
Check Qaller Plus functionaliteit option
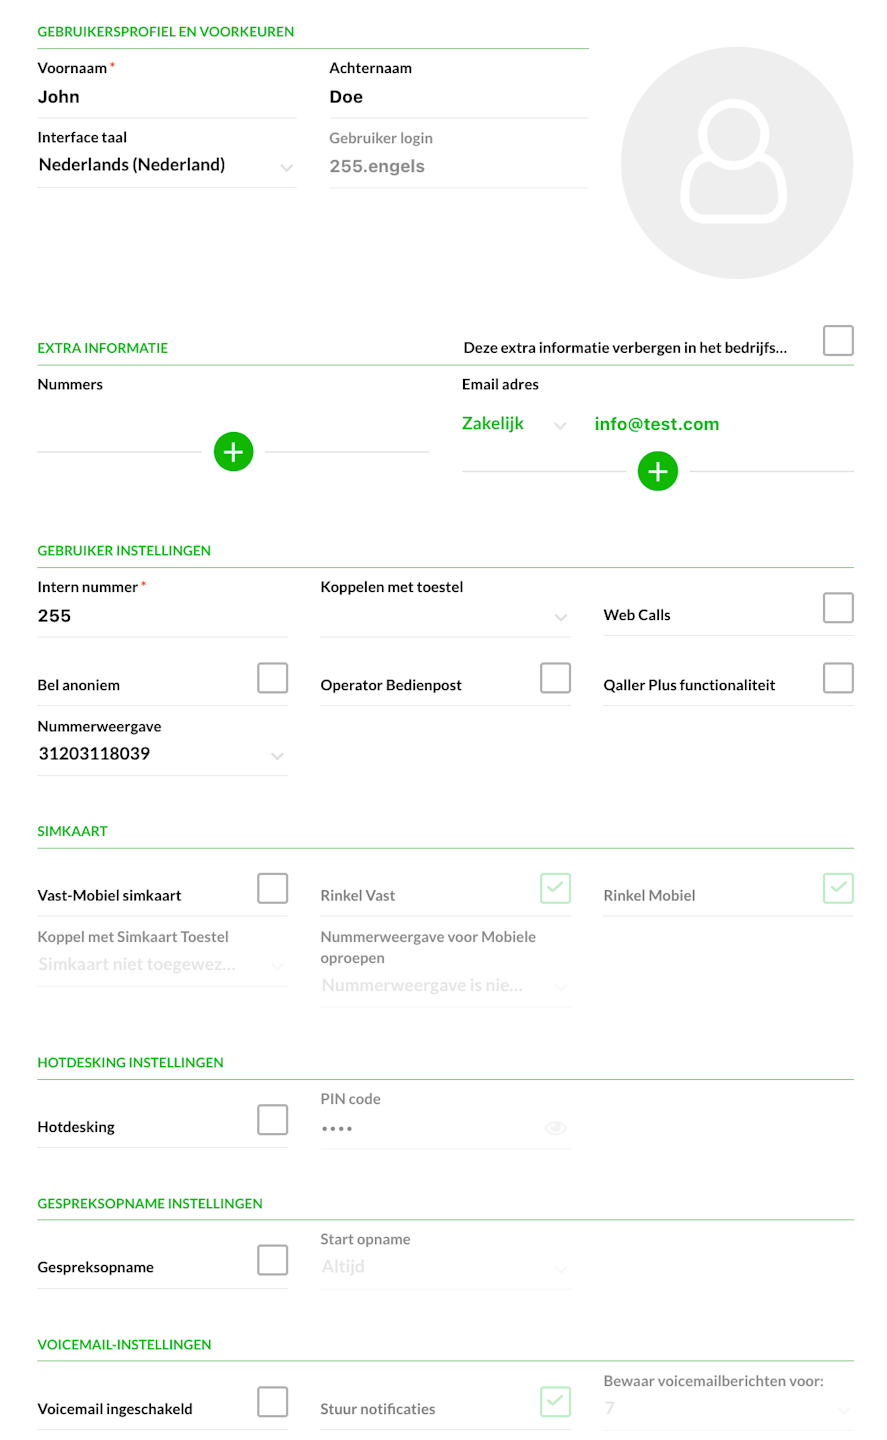coord(837,678)
